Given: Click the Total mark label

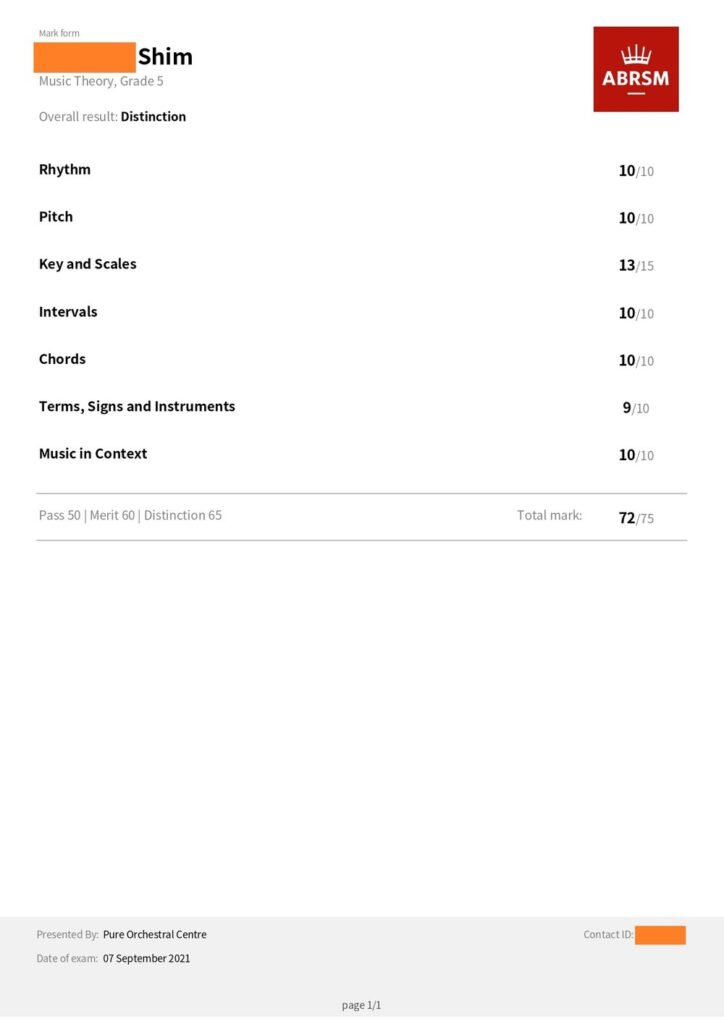Looking at the screenshot, I should click(549, 516).
